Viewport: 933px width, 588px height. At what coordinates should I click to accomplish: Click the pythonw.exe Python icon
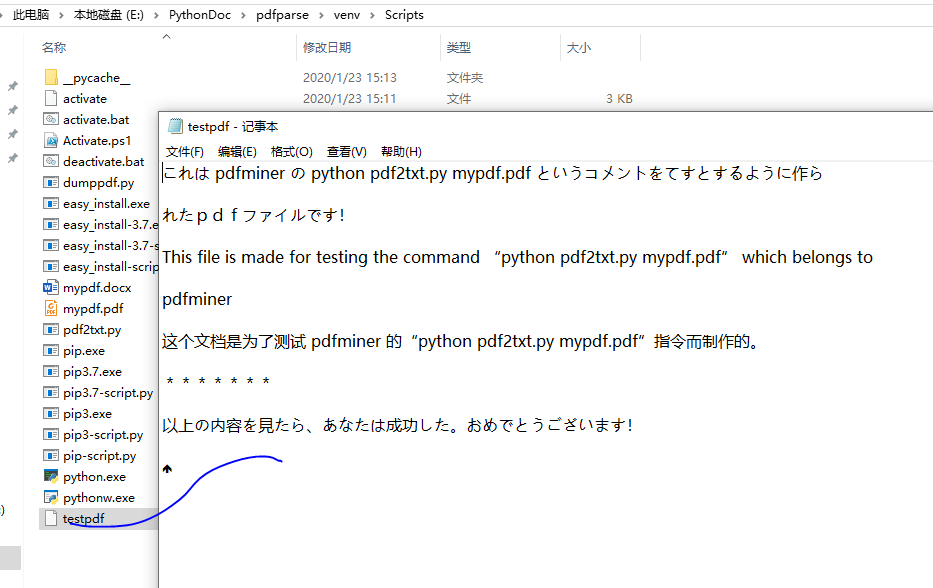pos(51,498)
